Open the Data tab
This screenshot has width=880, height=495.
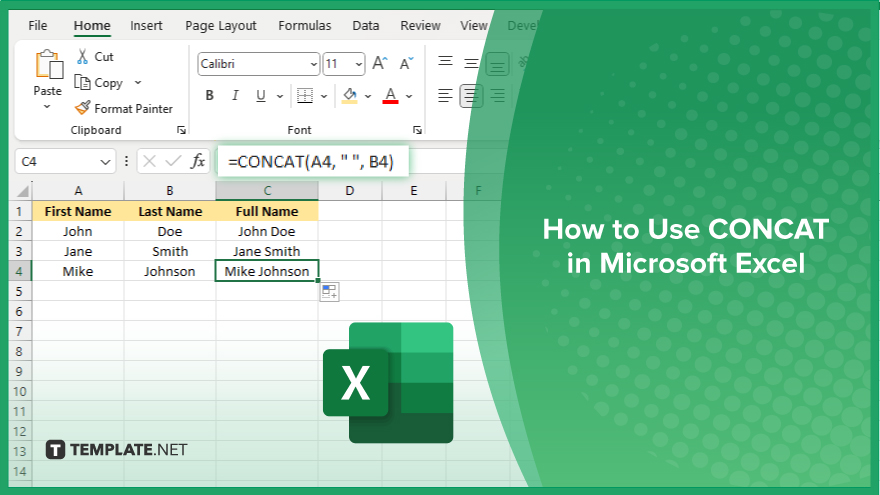click(x=366, y=26)
